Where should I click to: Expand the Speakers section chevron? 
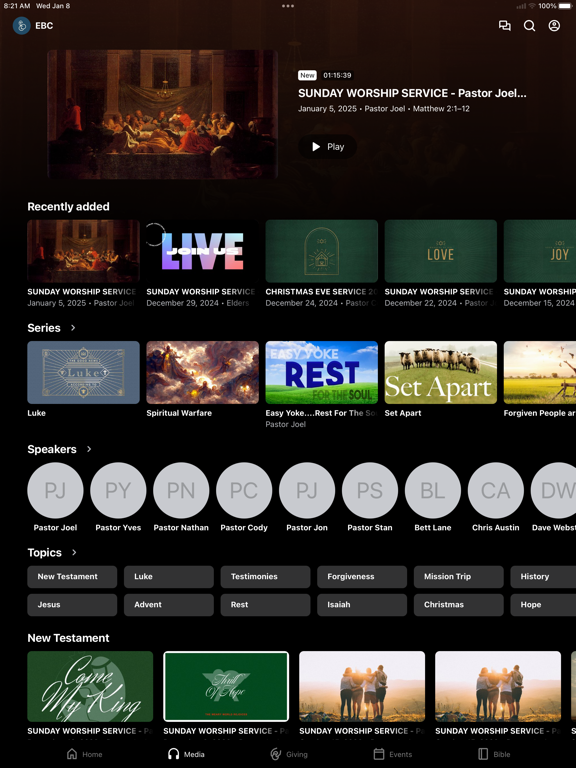pyautogui.click(x=89, y=449)
